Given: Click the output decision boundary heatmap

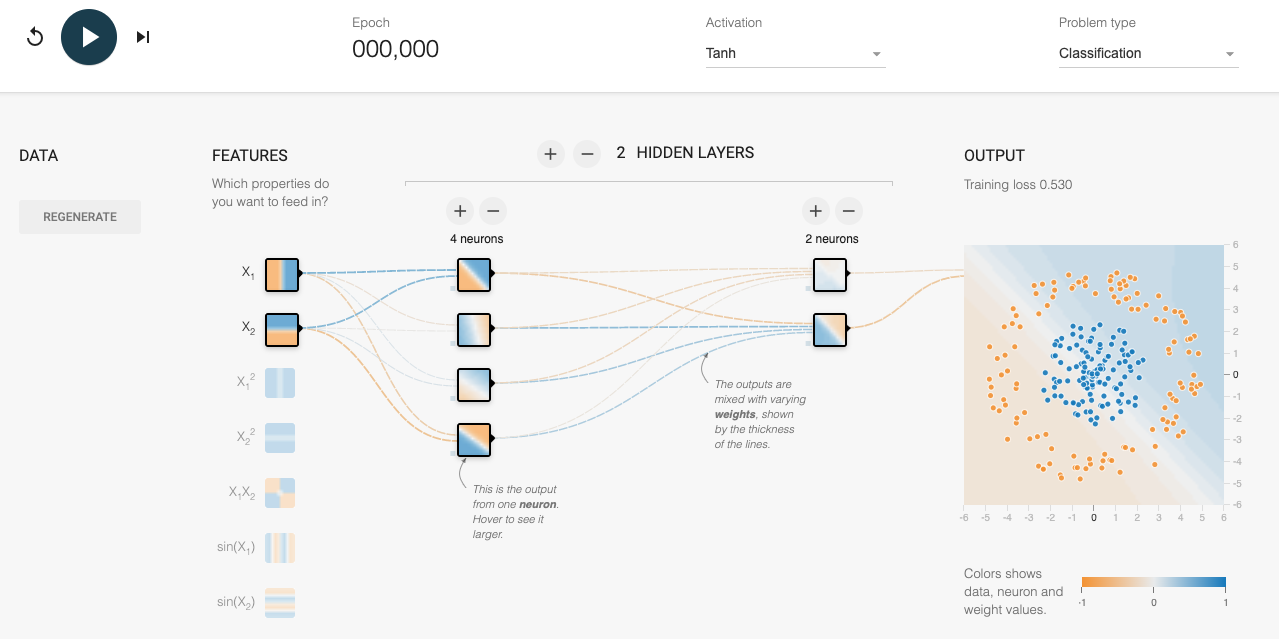Looking at the screenshot, I should pos(1094,374).
